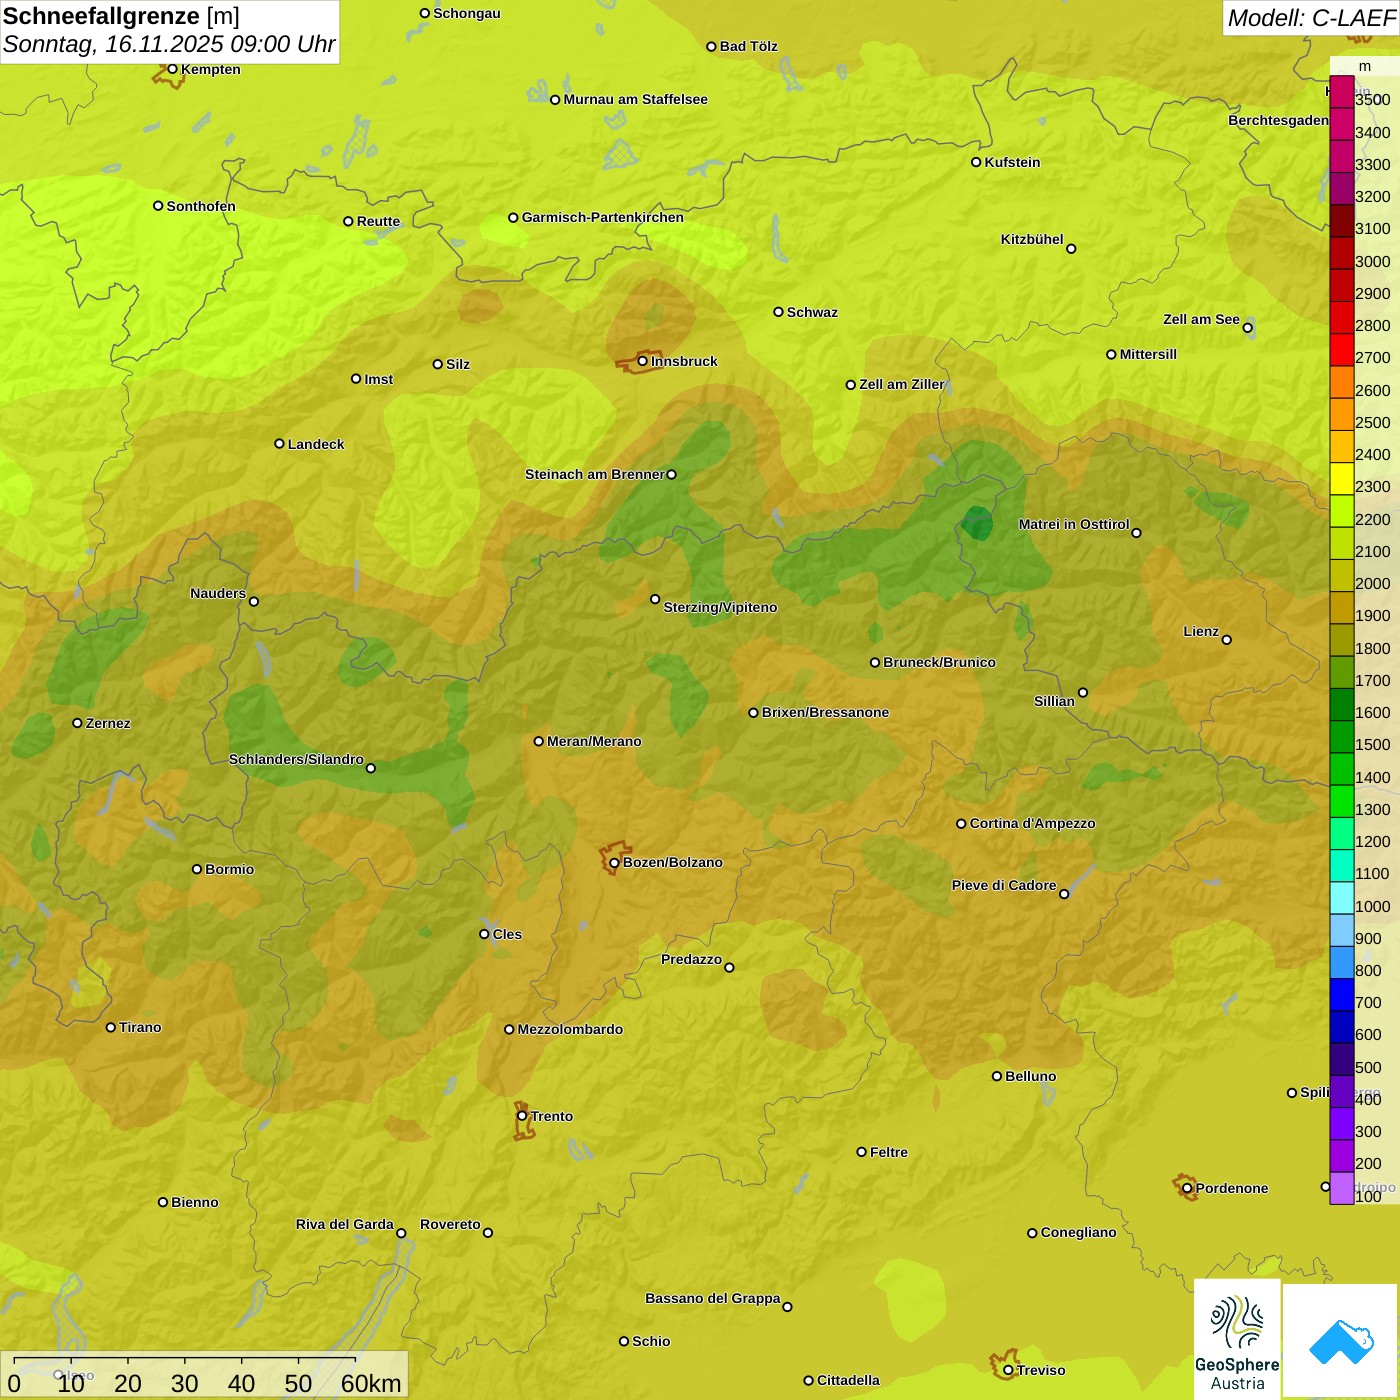1400x1400 pixels.
Task: Click the Modell: C-LAEF label
Action: [x=1311, y=18]
